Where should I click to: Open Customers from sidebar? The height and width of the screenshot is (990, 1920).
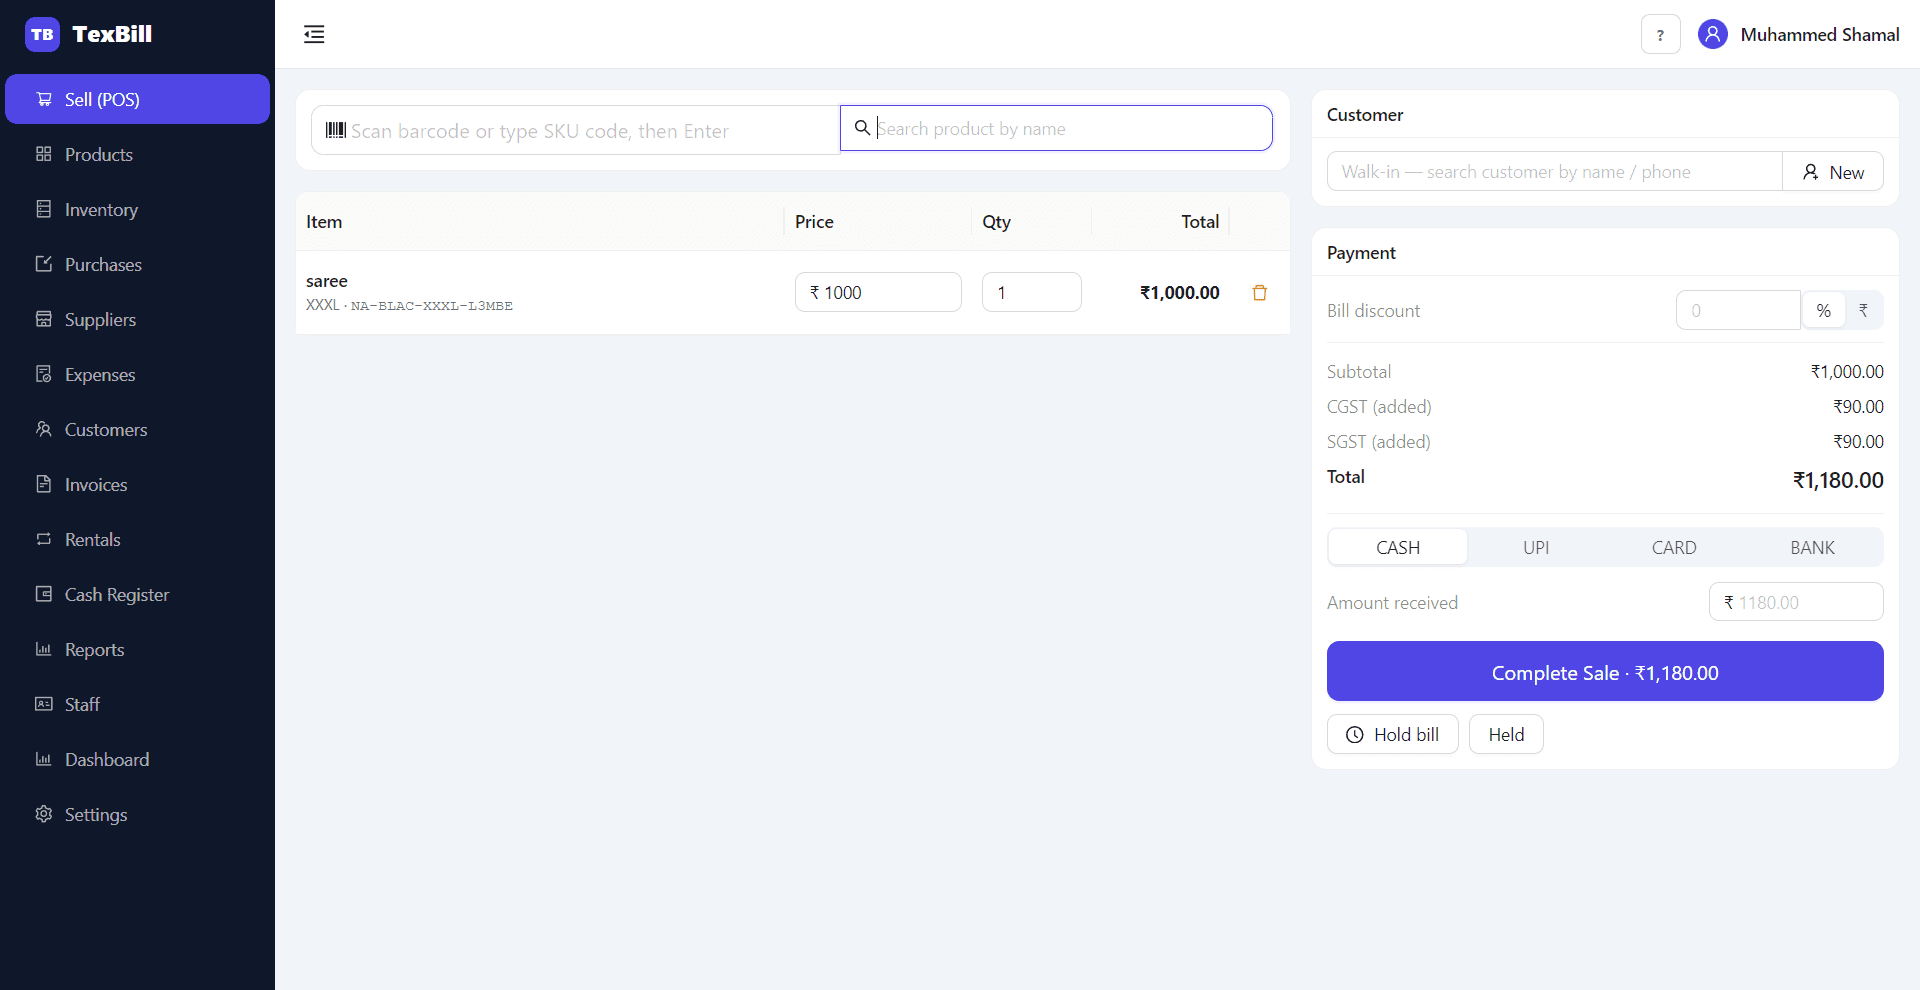(137, 429)
